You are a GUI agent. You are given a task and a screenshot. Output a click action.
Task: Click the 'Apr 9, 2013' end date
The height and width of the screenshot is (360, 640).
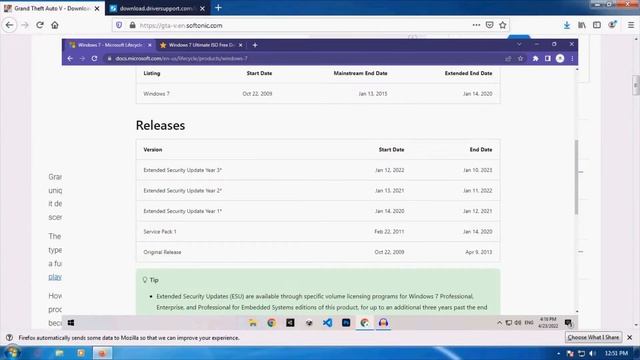click(478, 252)
